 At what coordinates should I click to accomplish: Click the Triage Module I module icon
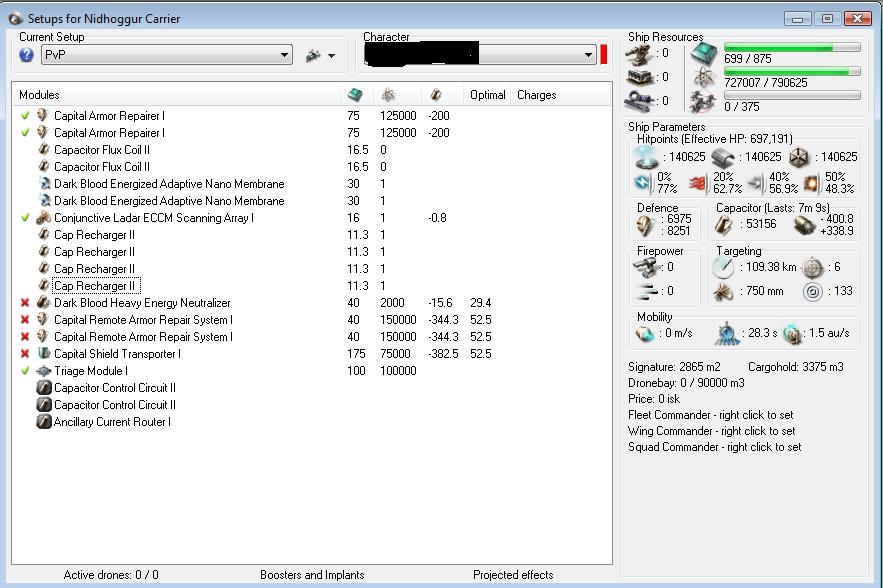tap(43, 371)
